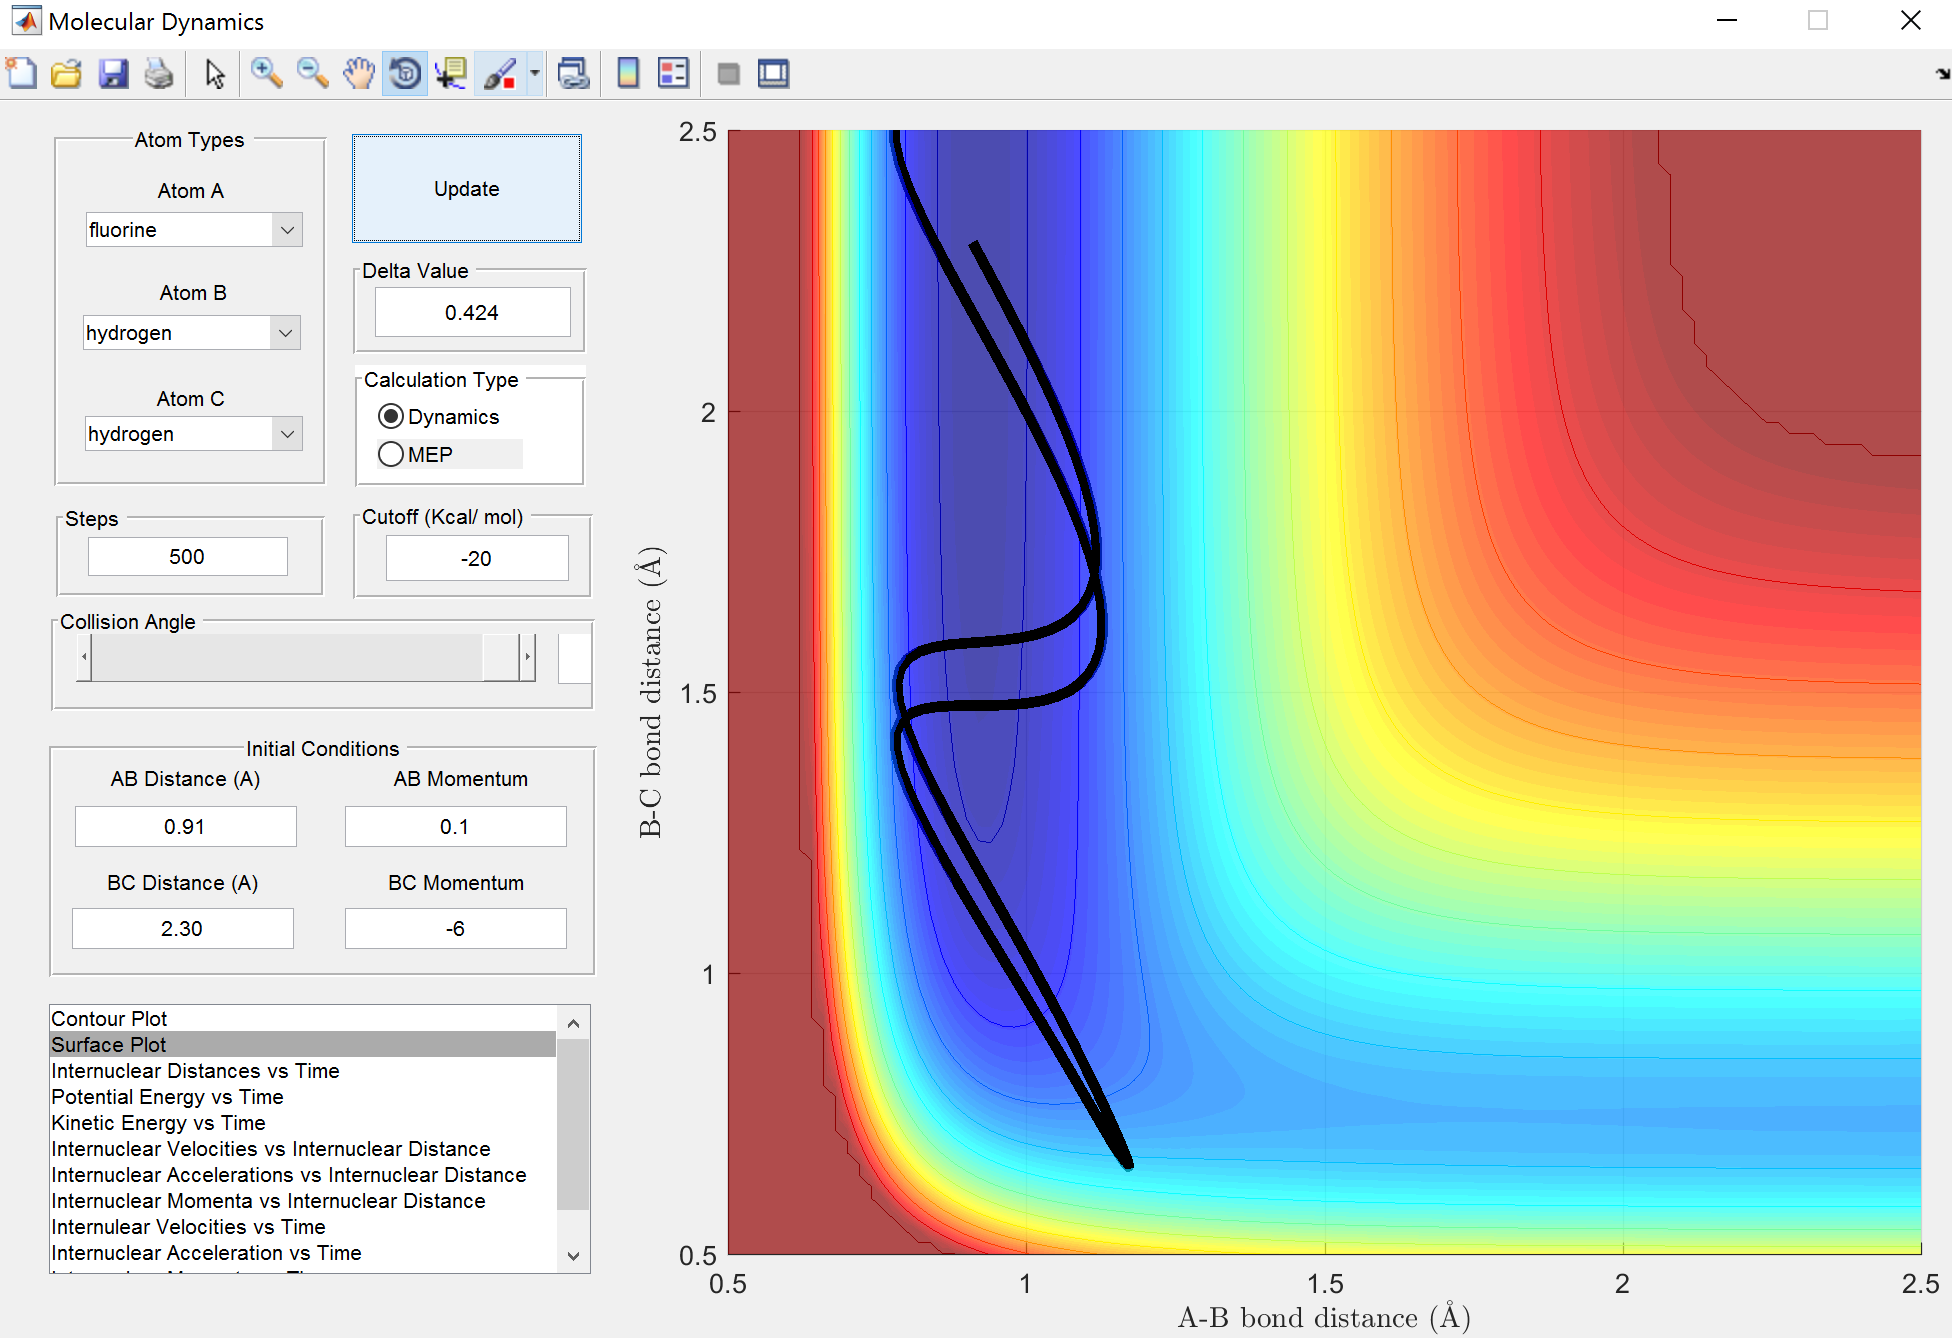Open the Atom A fluorine dropdown
The image size is (1952, 1338).
(x=287, y=230)
